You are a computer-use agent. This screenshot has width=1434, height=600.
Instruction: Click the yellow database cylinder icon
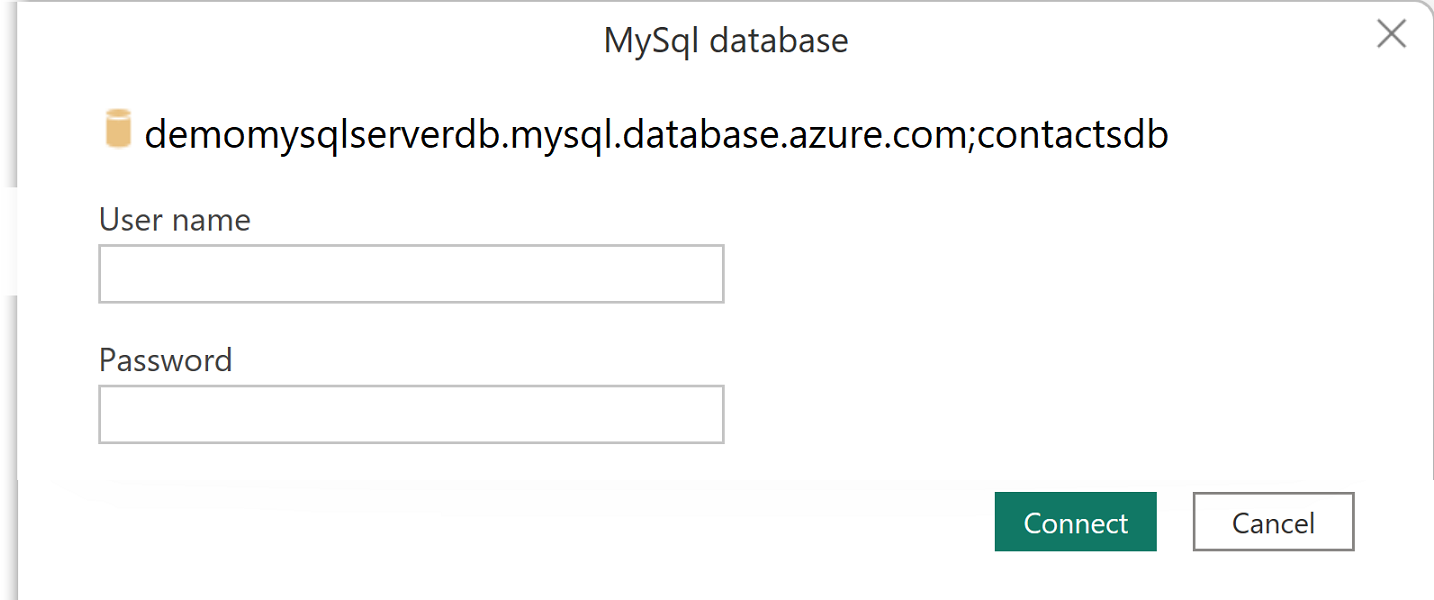(x=118, y=131)
